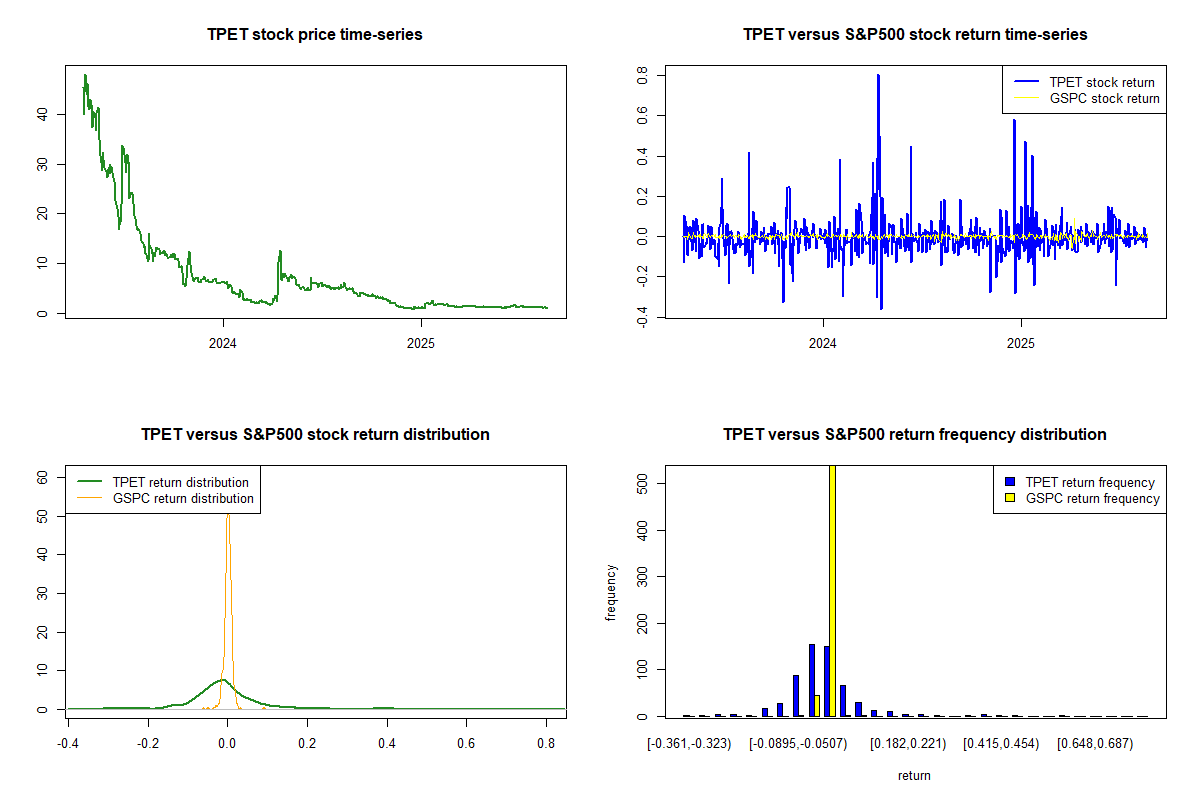Image resolution: width=1200 pixels, height=800 pixels.
Task: Click the 'TPET stock price time-series' chart title
Action: click(x=315, y=35)
